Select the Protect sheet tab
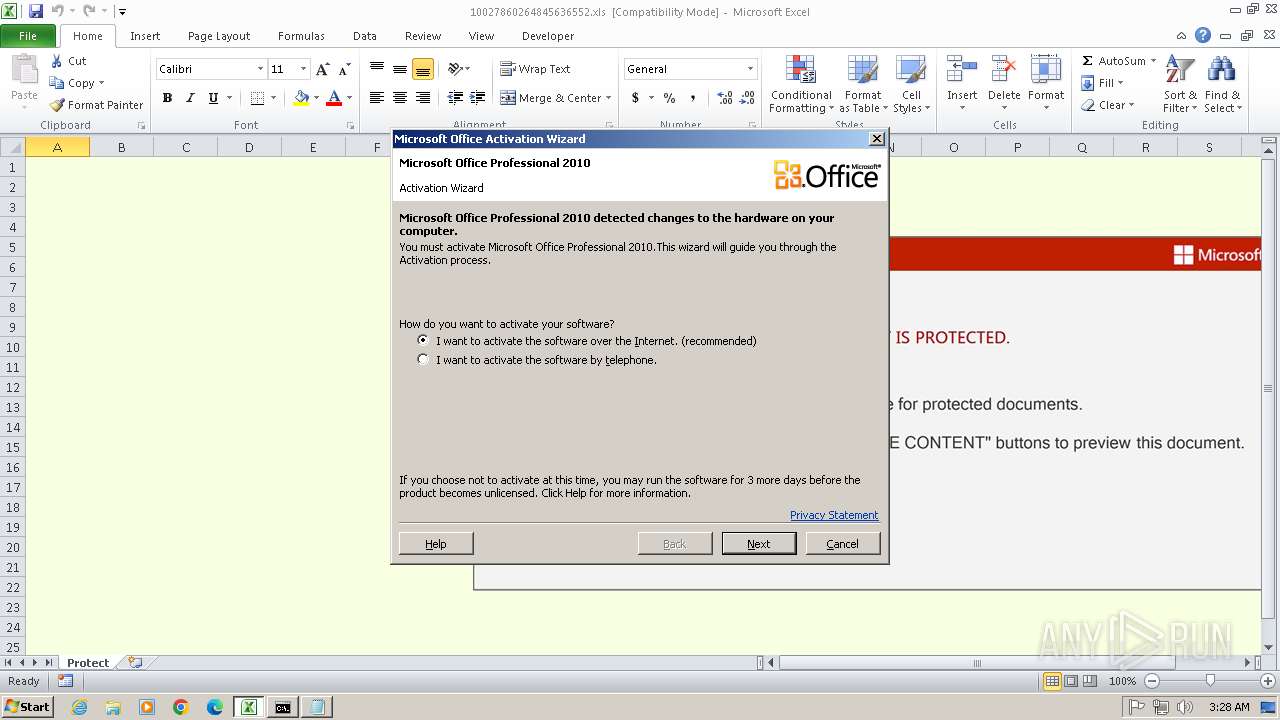The width and height of the screenshot is (1280, 720). click(x=88, y=663)
